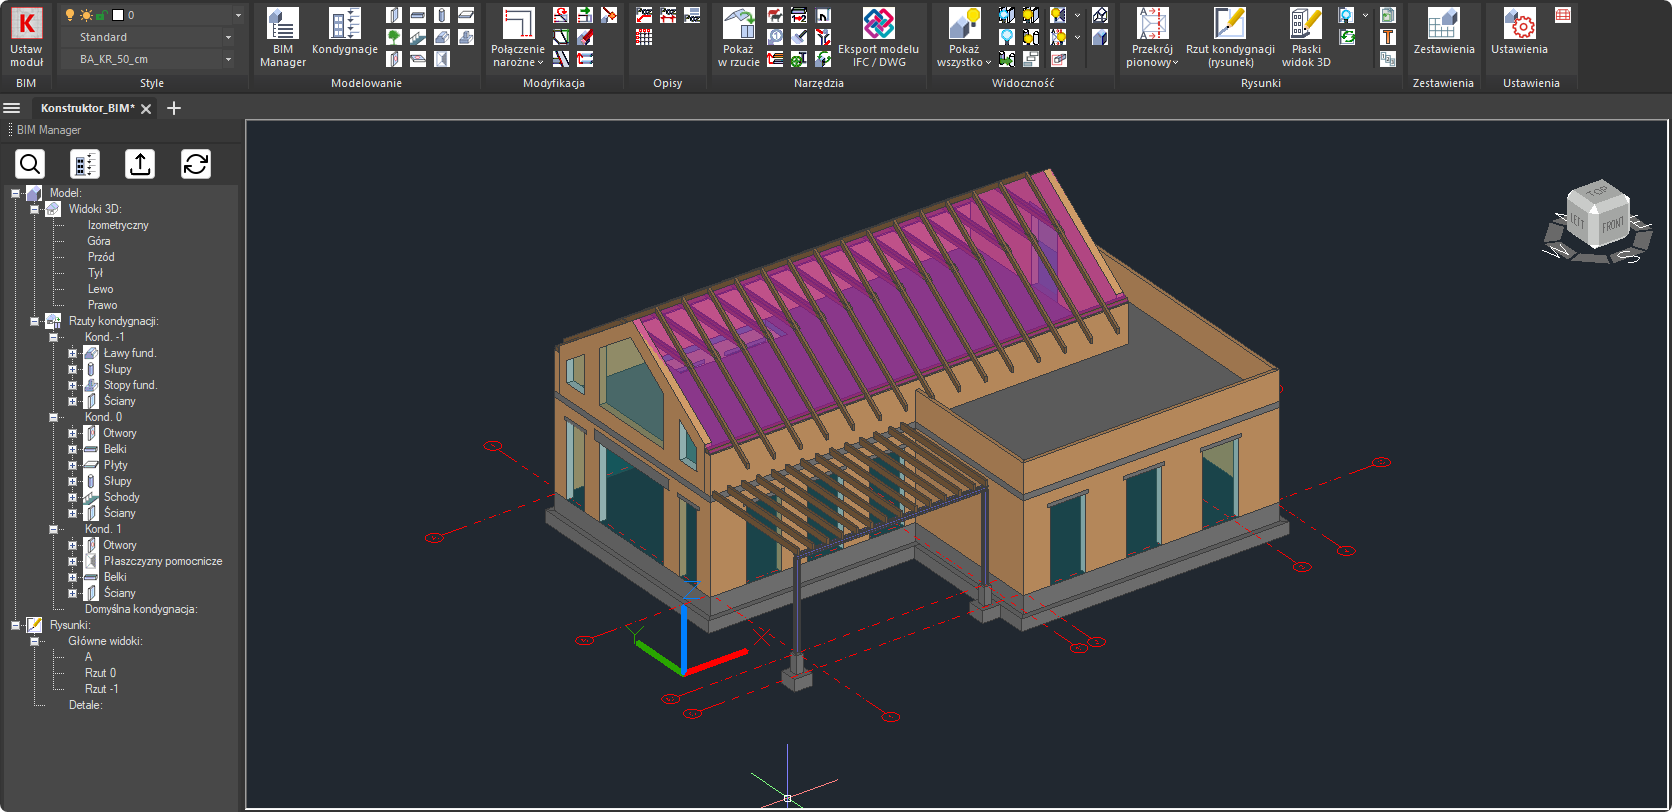This screenshot has width=1672, height=812.
Task: Click Eksport modelu IFC / DWG icon
Action: pos(878,23)
